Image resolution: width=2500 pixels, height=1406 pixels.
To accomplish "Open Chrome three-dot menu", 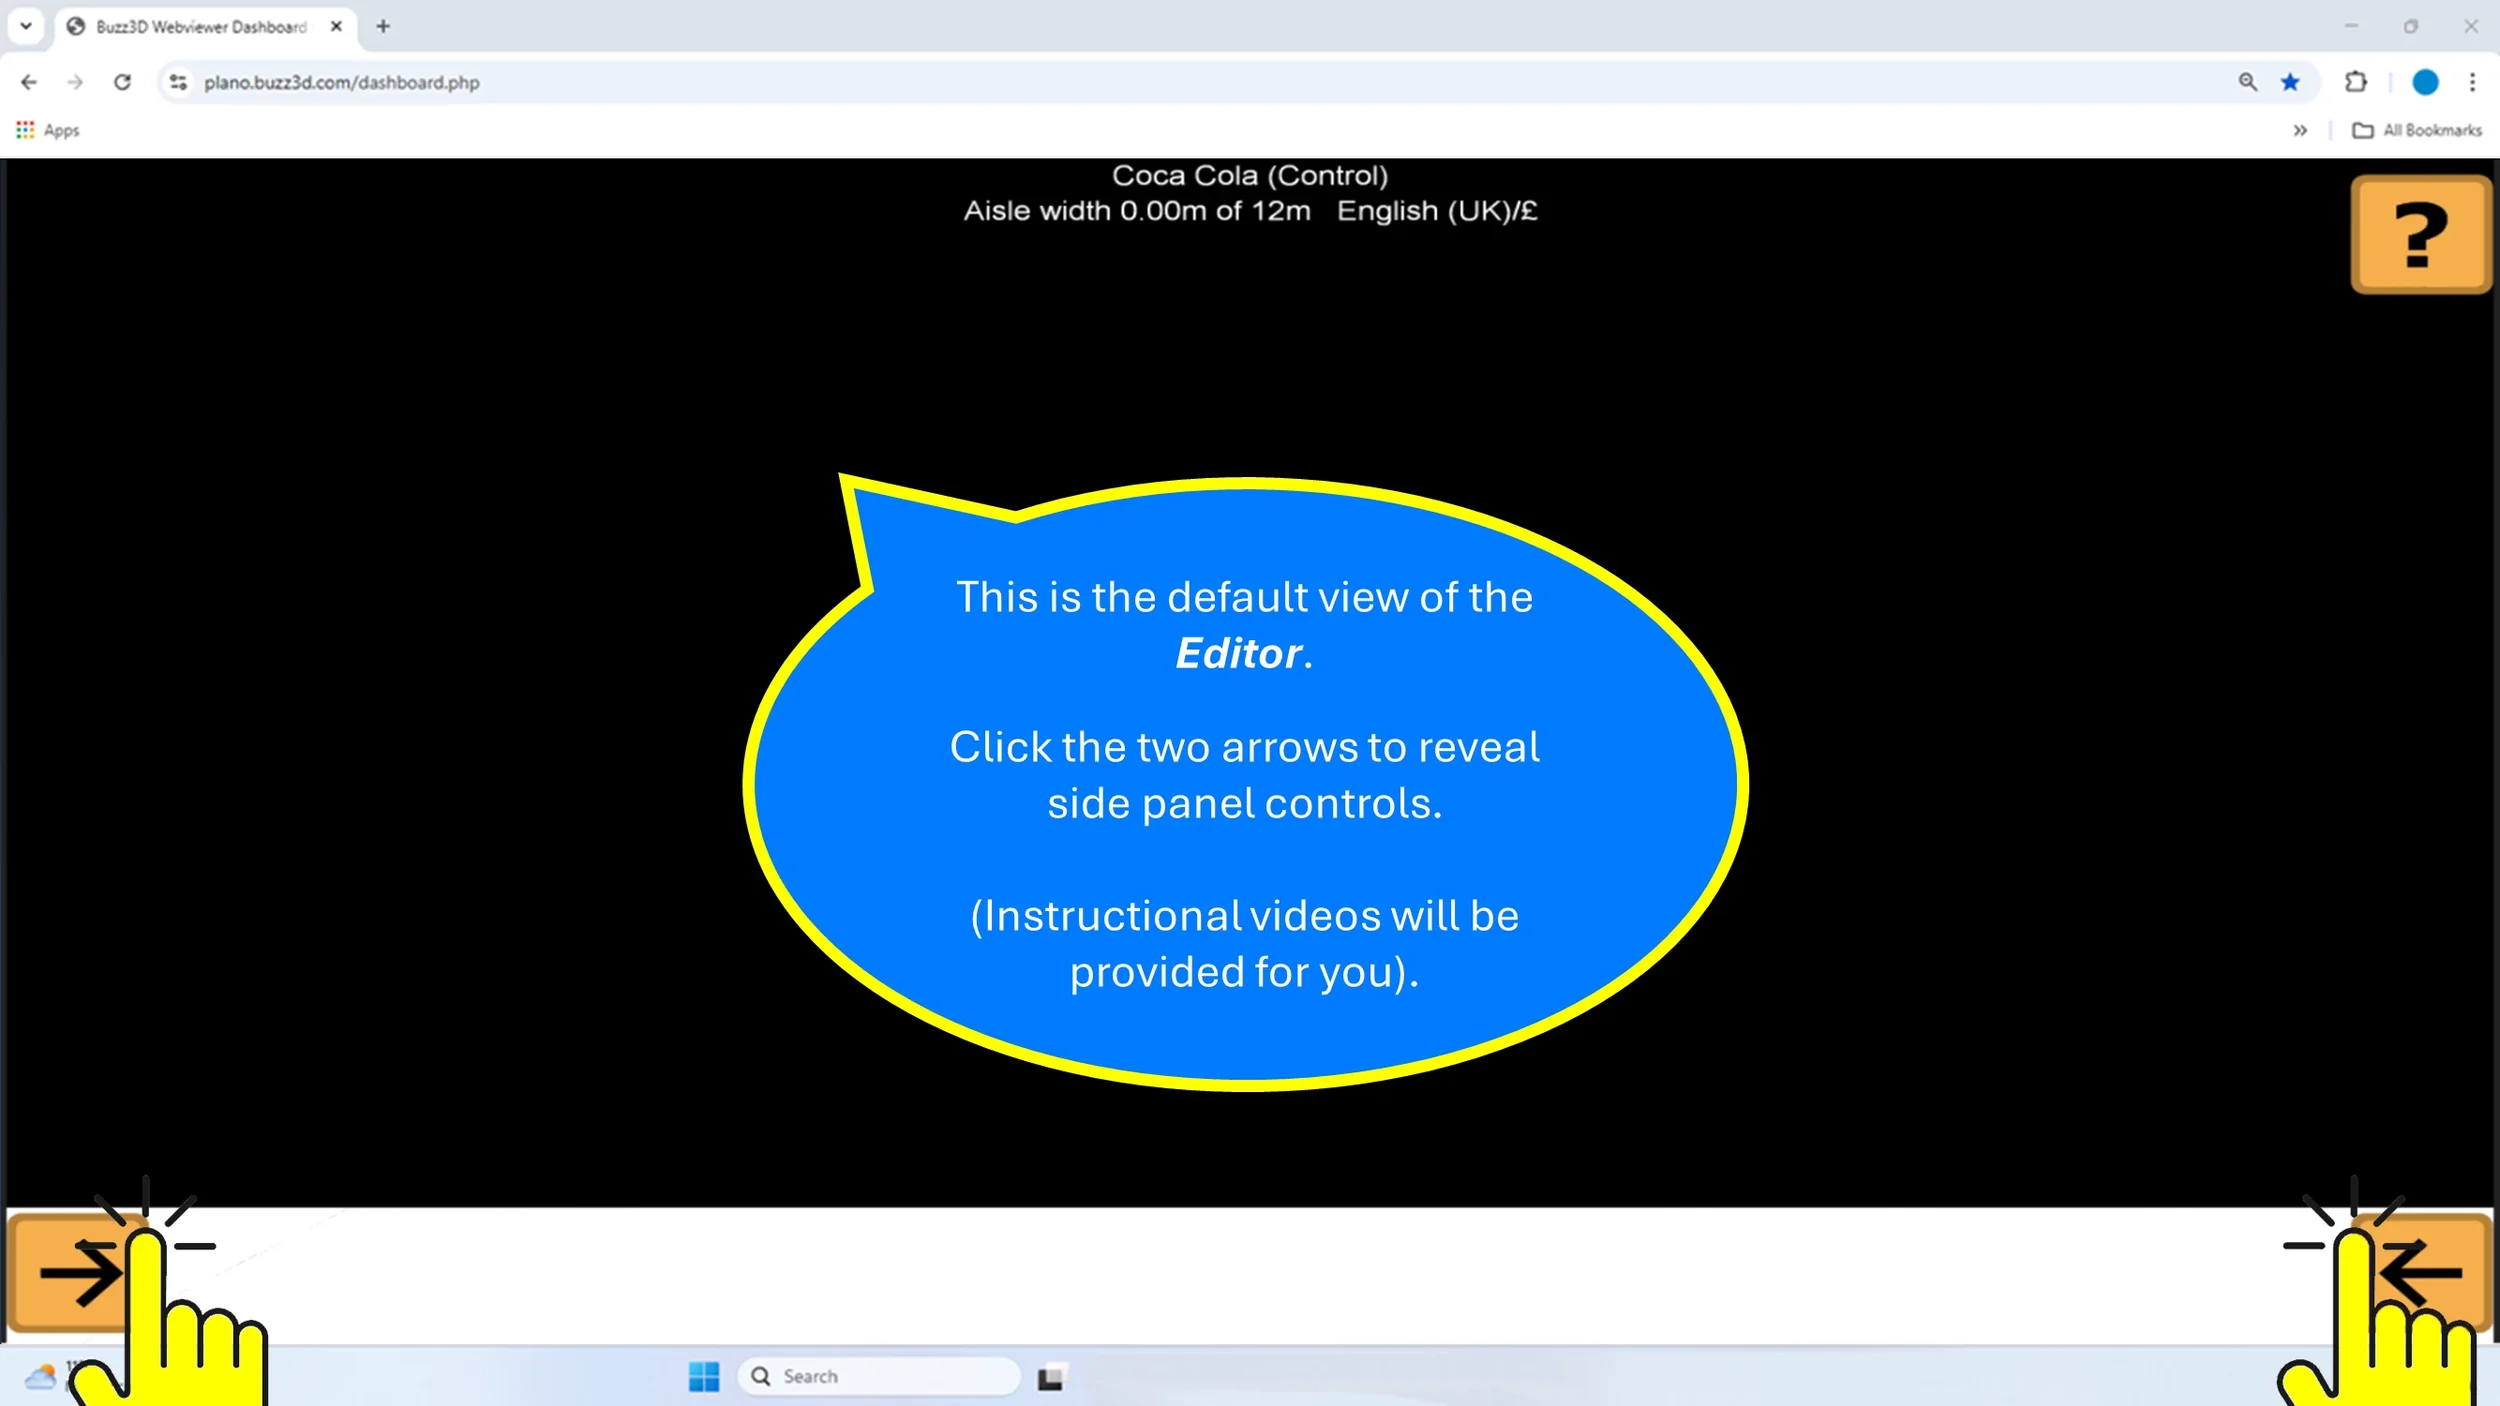I will (x=2472, y=82).
